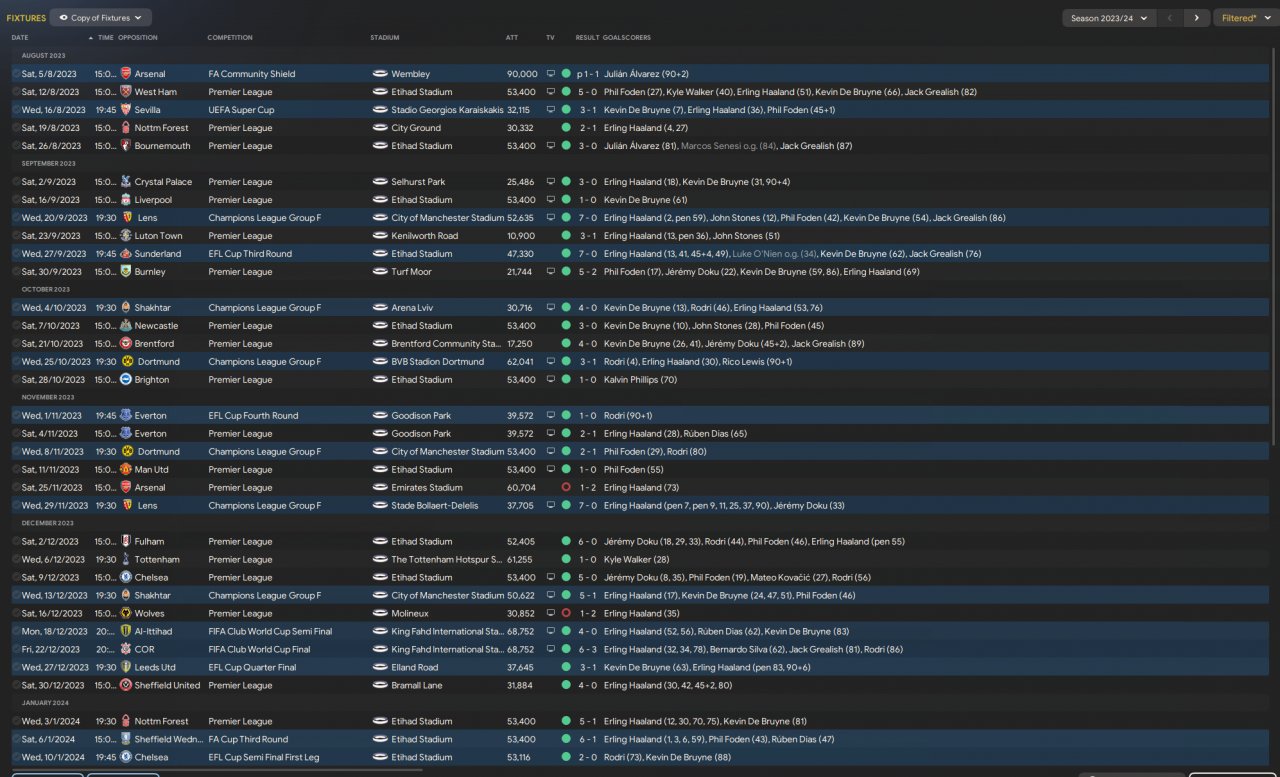The width and height of the screenshot is (1280, 777).
Task: Click the 'FA Community Shield' competition text
Action: pos(252,74)
